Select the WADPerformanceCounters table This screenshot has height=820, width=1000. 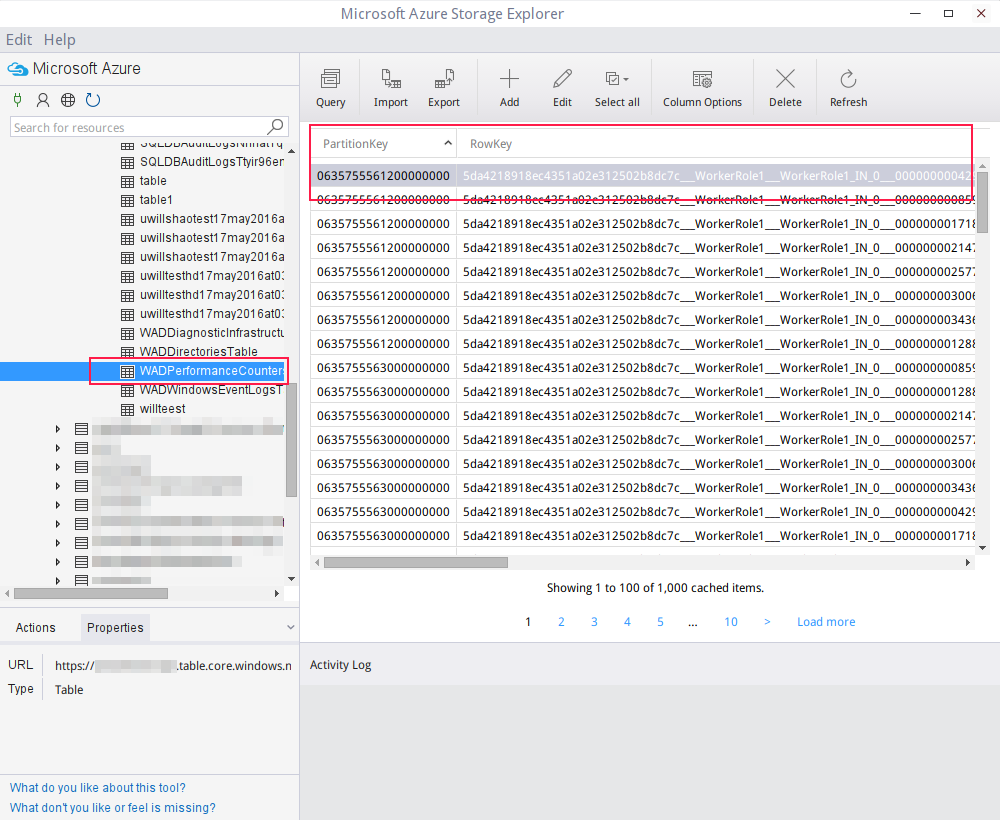pos(212,370)
